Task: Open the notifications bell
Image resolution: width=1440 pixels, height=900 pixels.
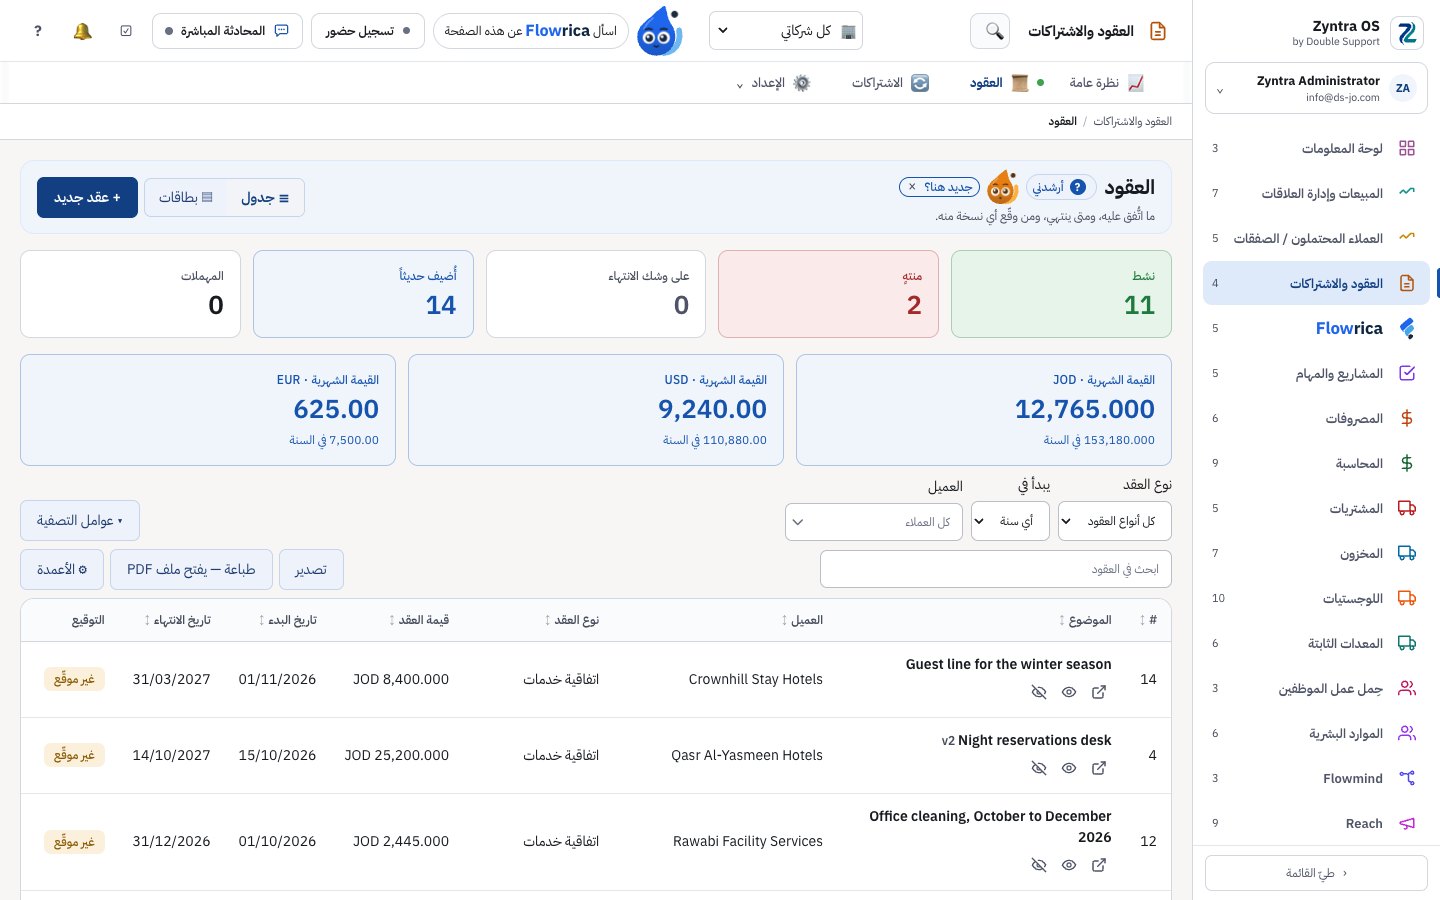Action: point(83,31)
